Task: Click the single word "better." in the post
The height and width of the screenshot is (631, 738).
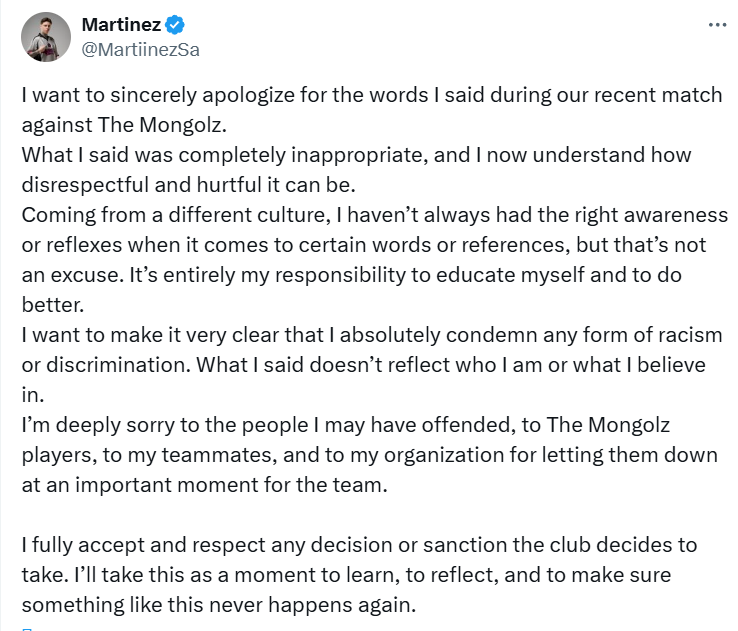Action: coord(52,304)
